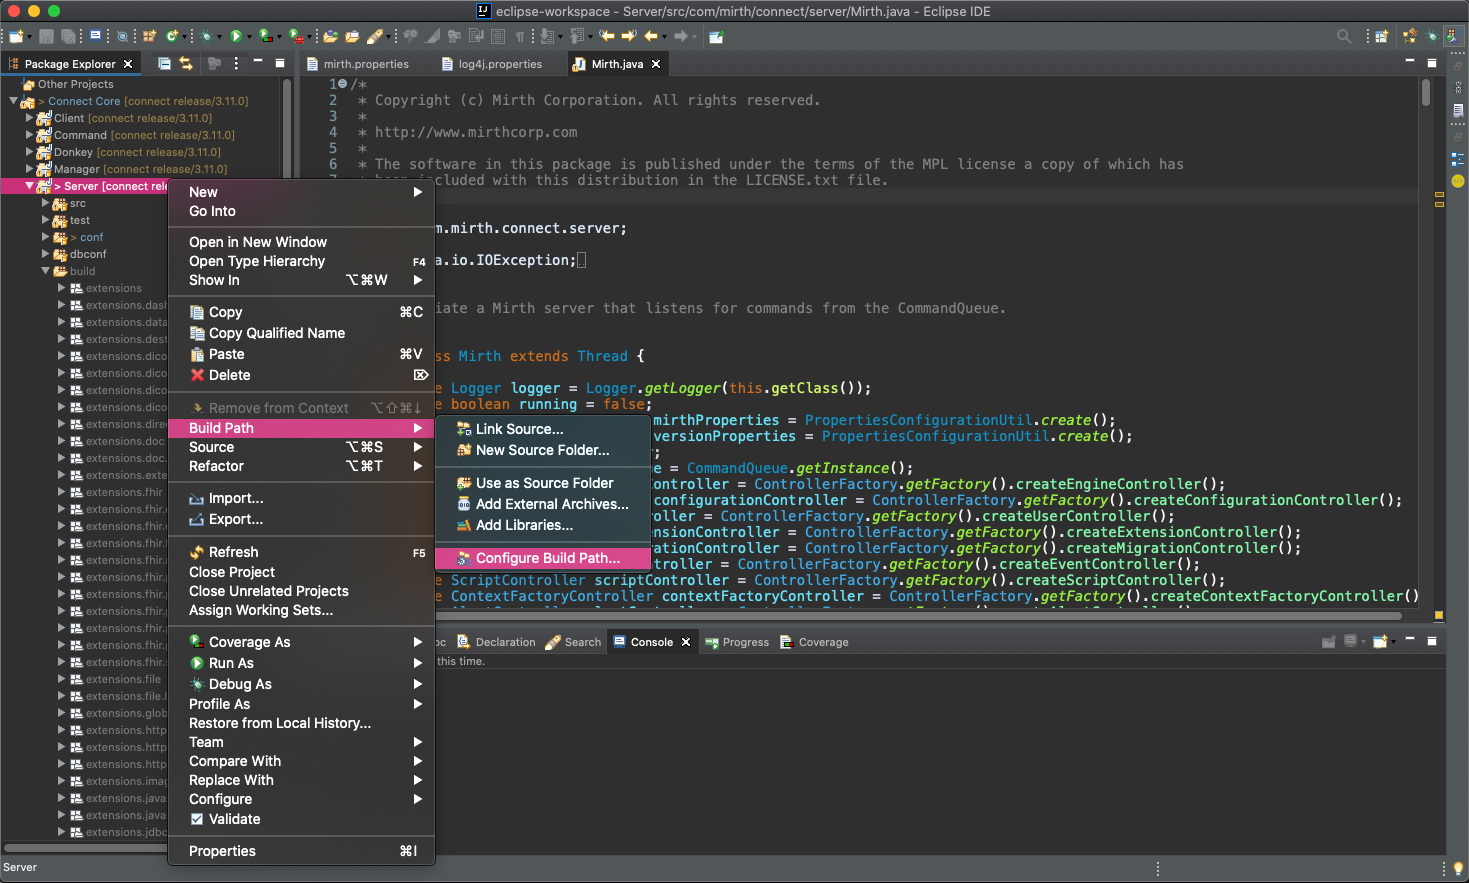Open the Progress view tab
Viewport: 1469px width, 883px height.
coord(737,642)
